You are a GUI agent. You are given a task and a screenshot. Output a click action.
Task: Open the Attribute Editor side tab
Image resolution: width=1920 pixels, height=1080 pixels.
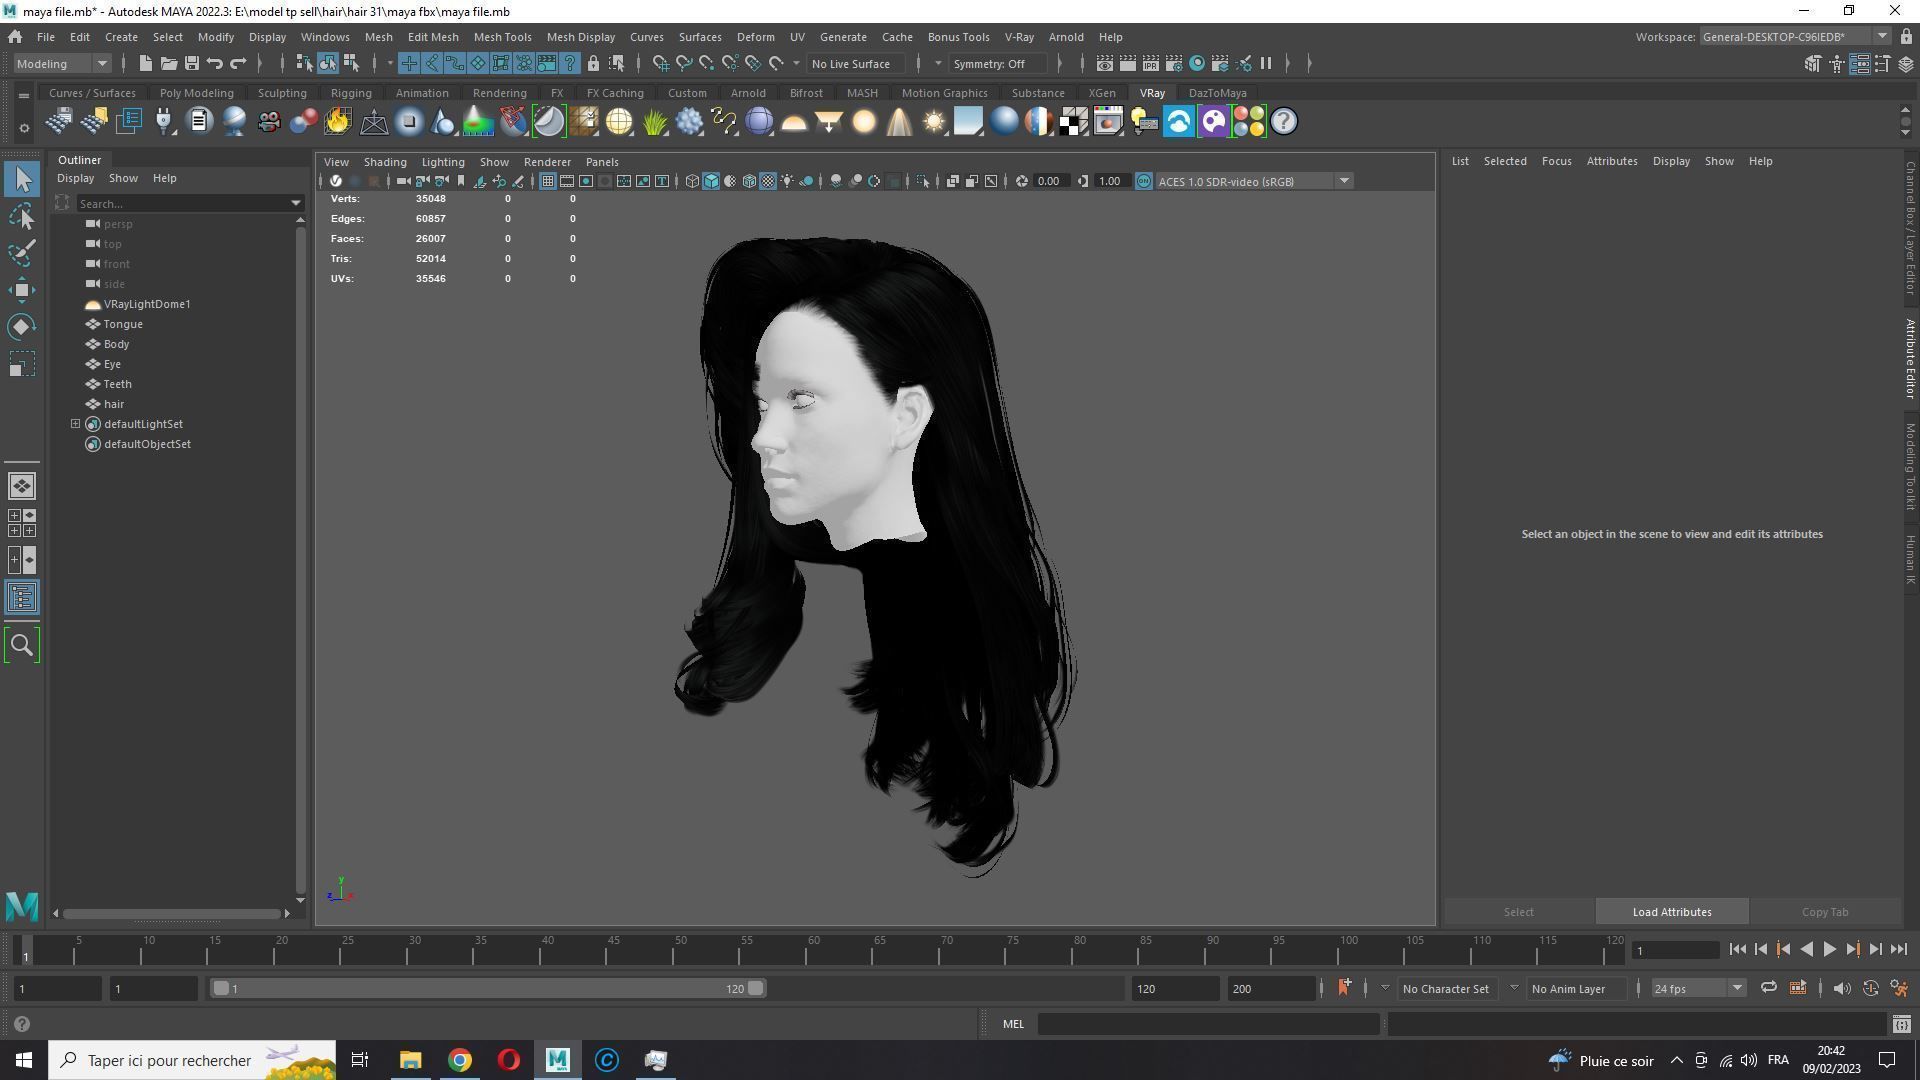pyautogui.click(x=1910, y=358)
